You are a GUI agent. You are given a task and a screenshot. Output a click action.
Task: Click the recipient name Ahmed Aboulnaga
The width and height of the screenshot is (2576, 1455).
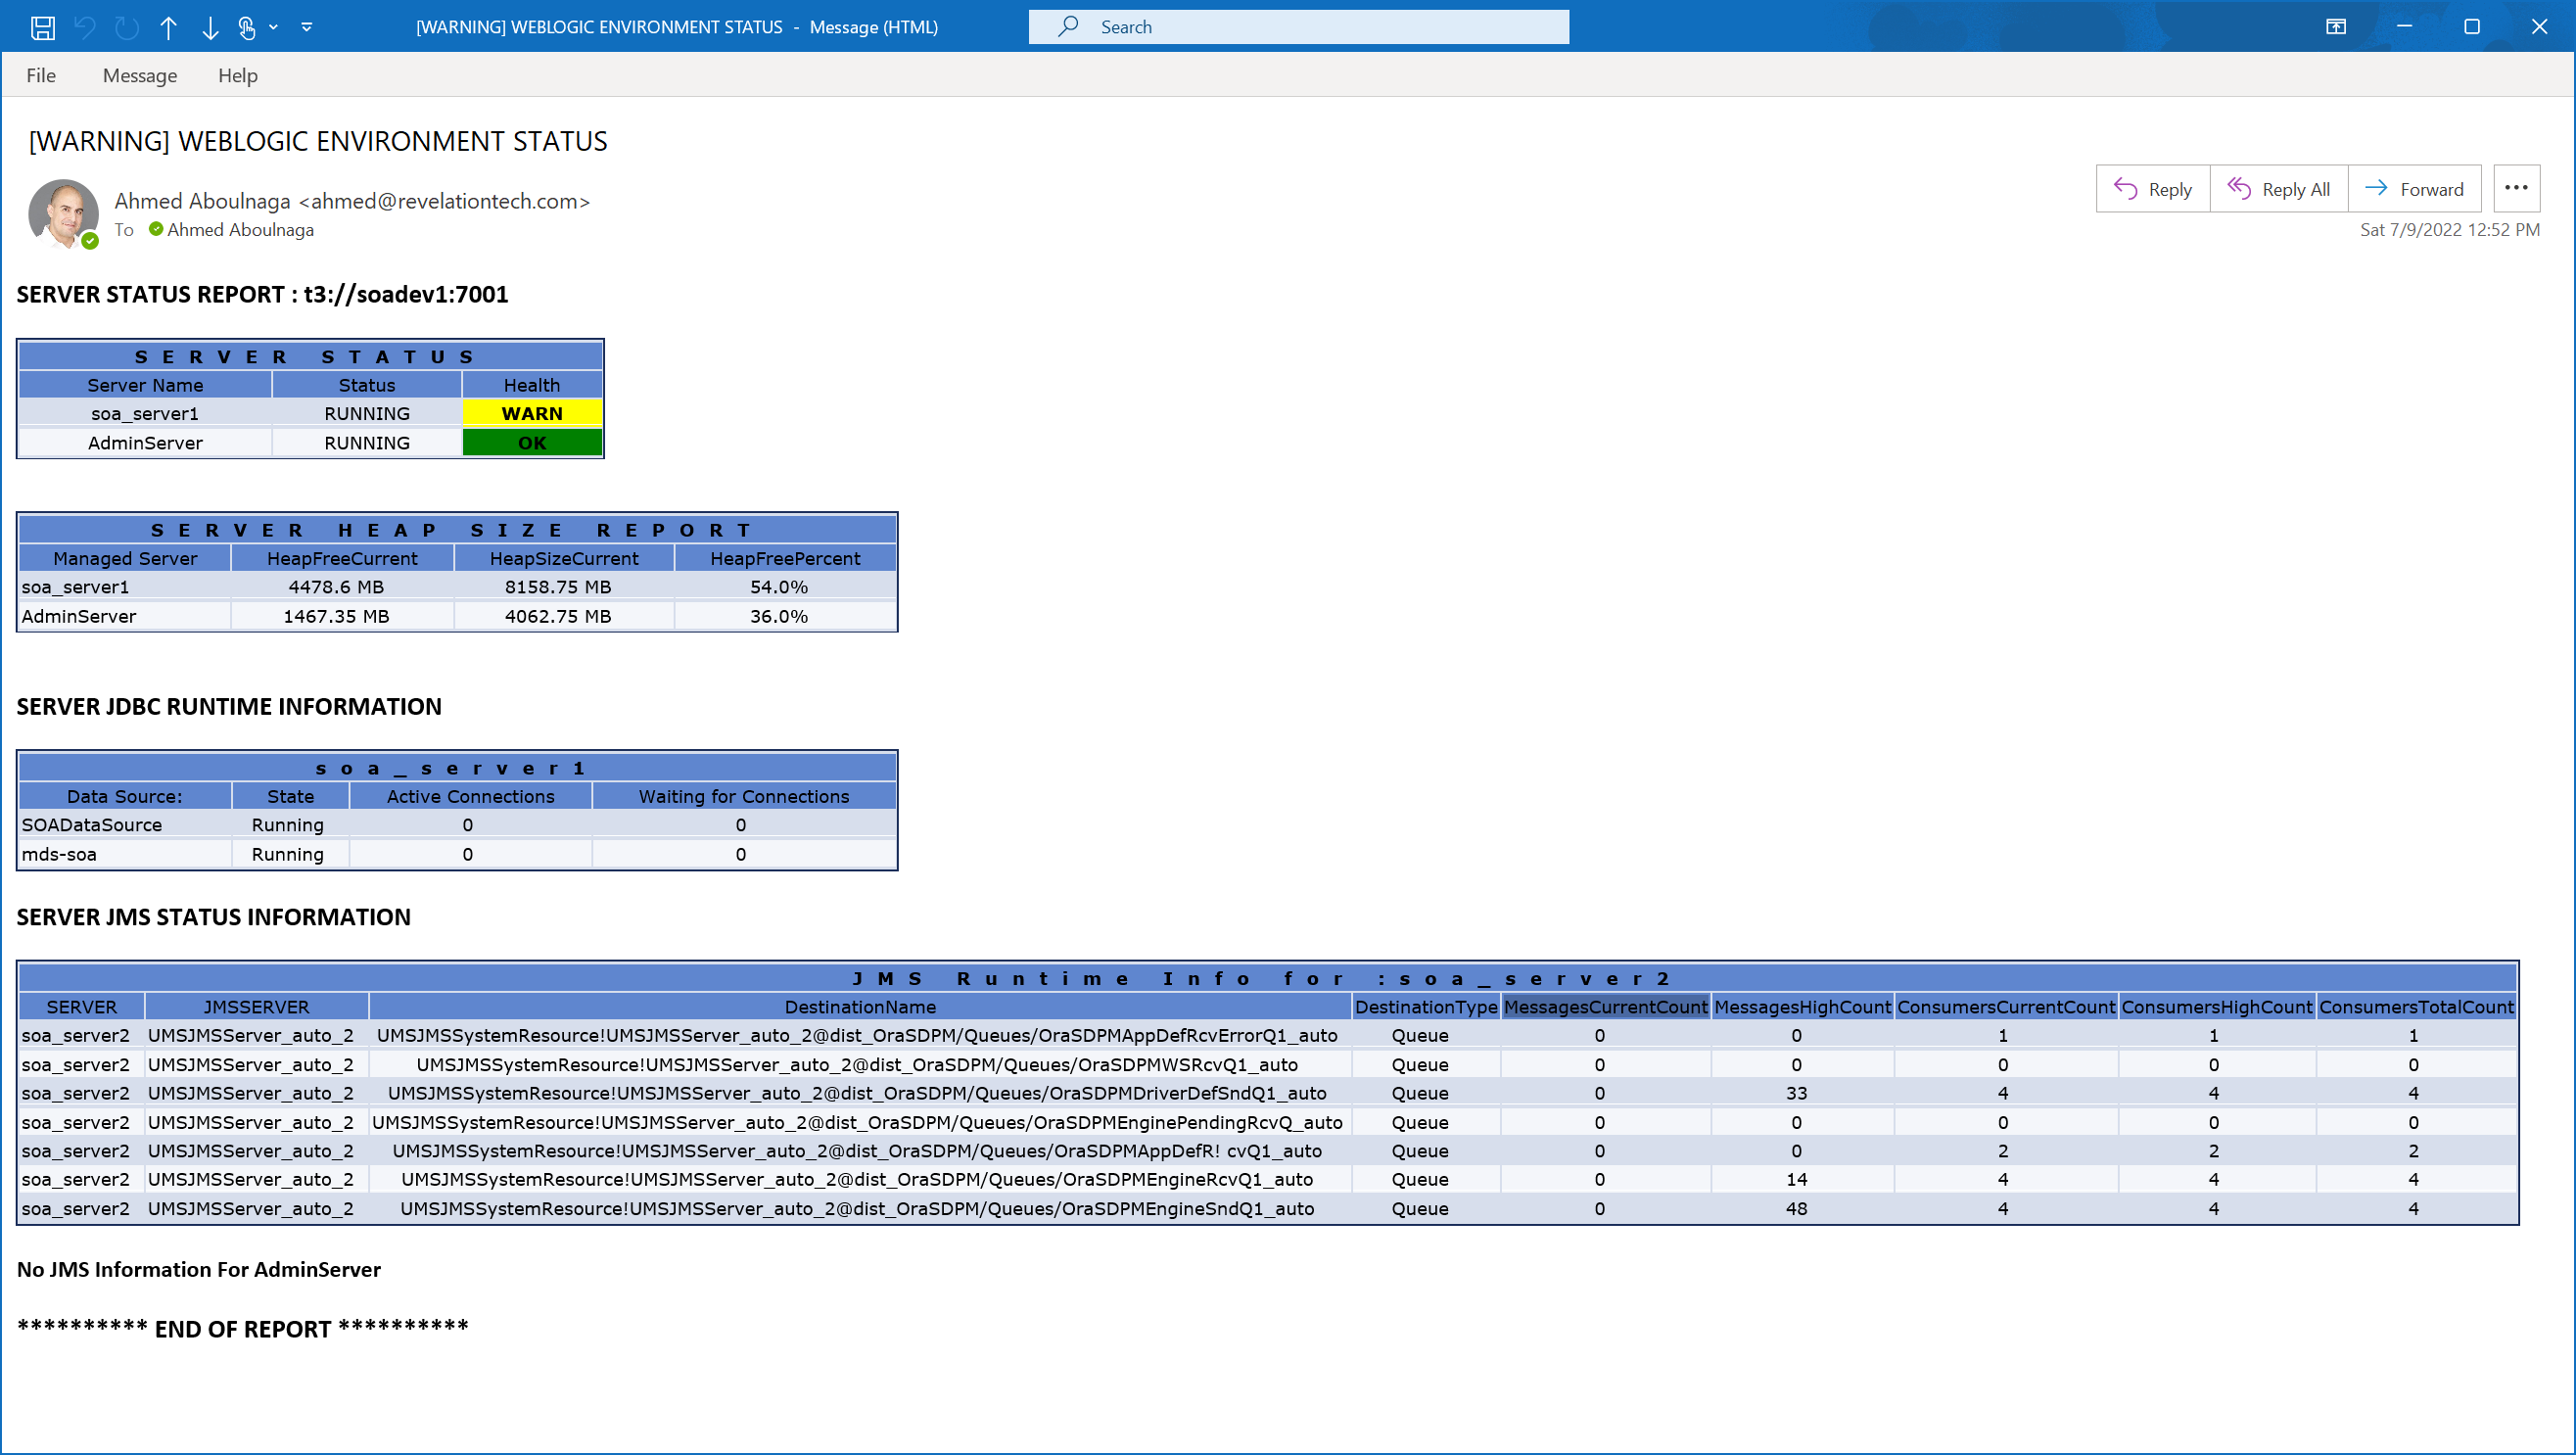[240, 230]
